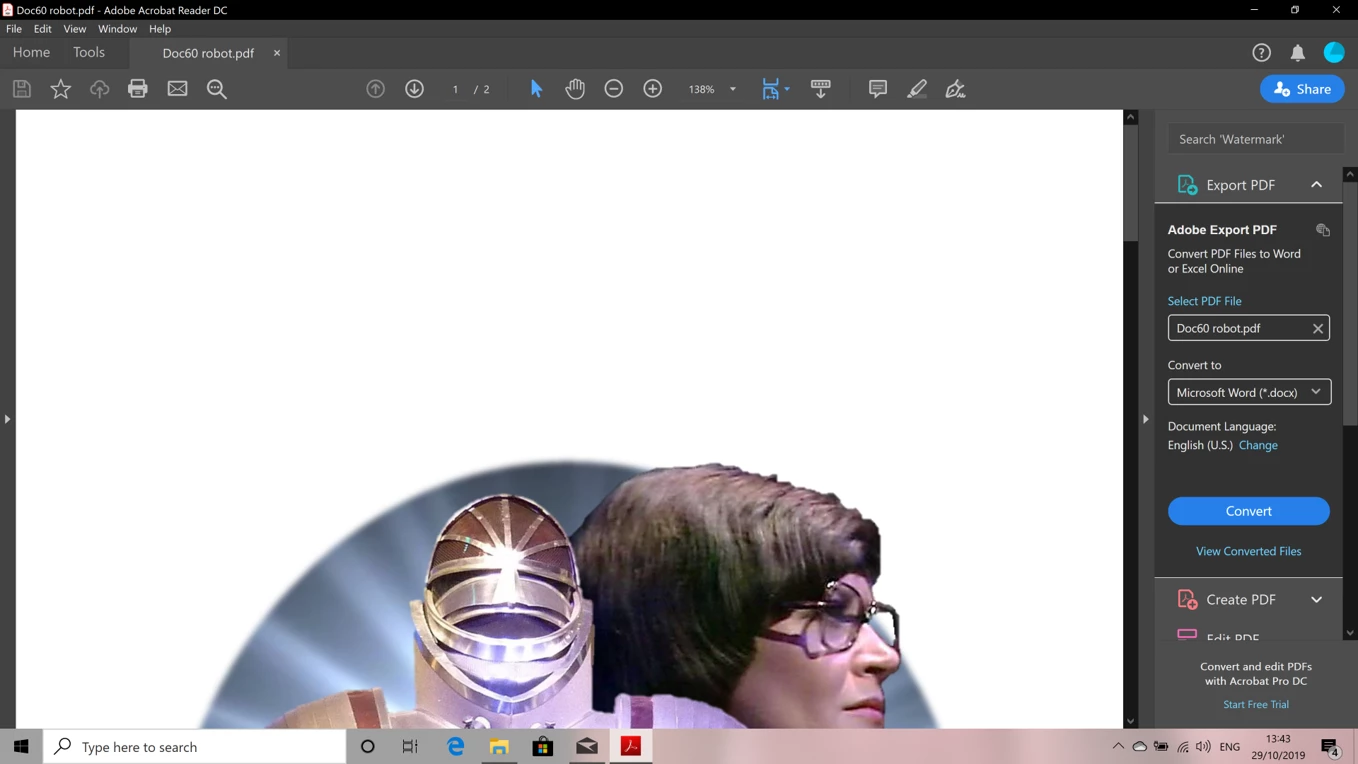Open fit page options dropdown arrow
This screenshot has height=764, width=1358.
(787, 89)
